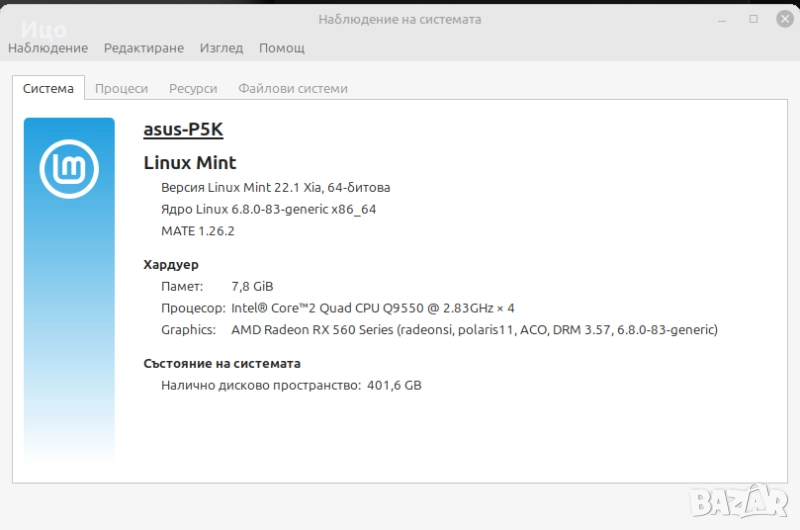This screenshot has height=530, width=800.
Task: Switch to the Ресурси tab
Action: [193, 88]
